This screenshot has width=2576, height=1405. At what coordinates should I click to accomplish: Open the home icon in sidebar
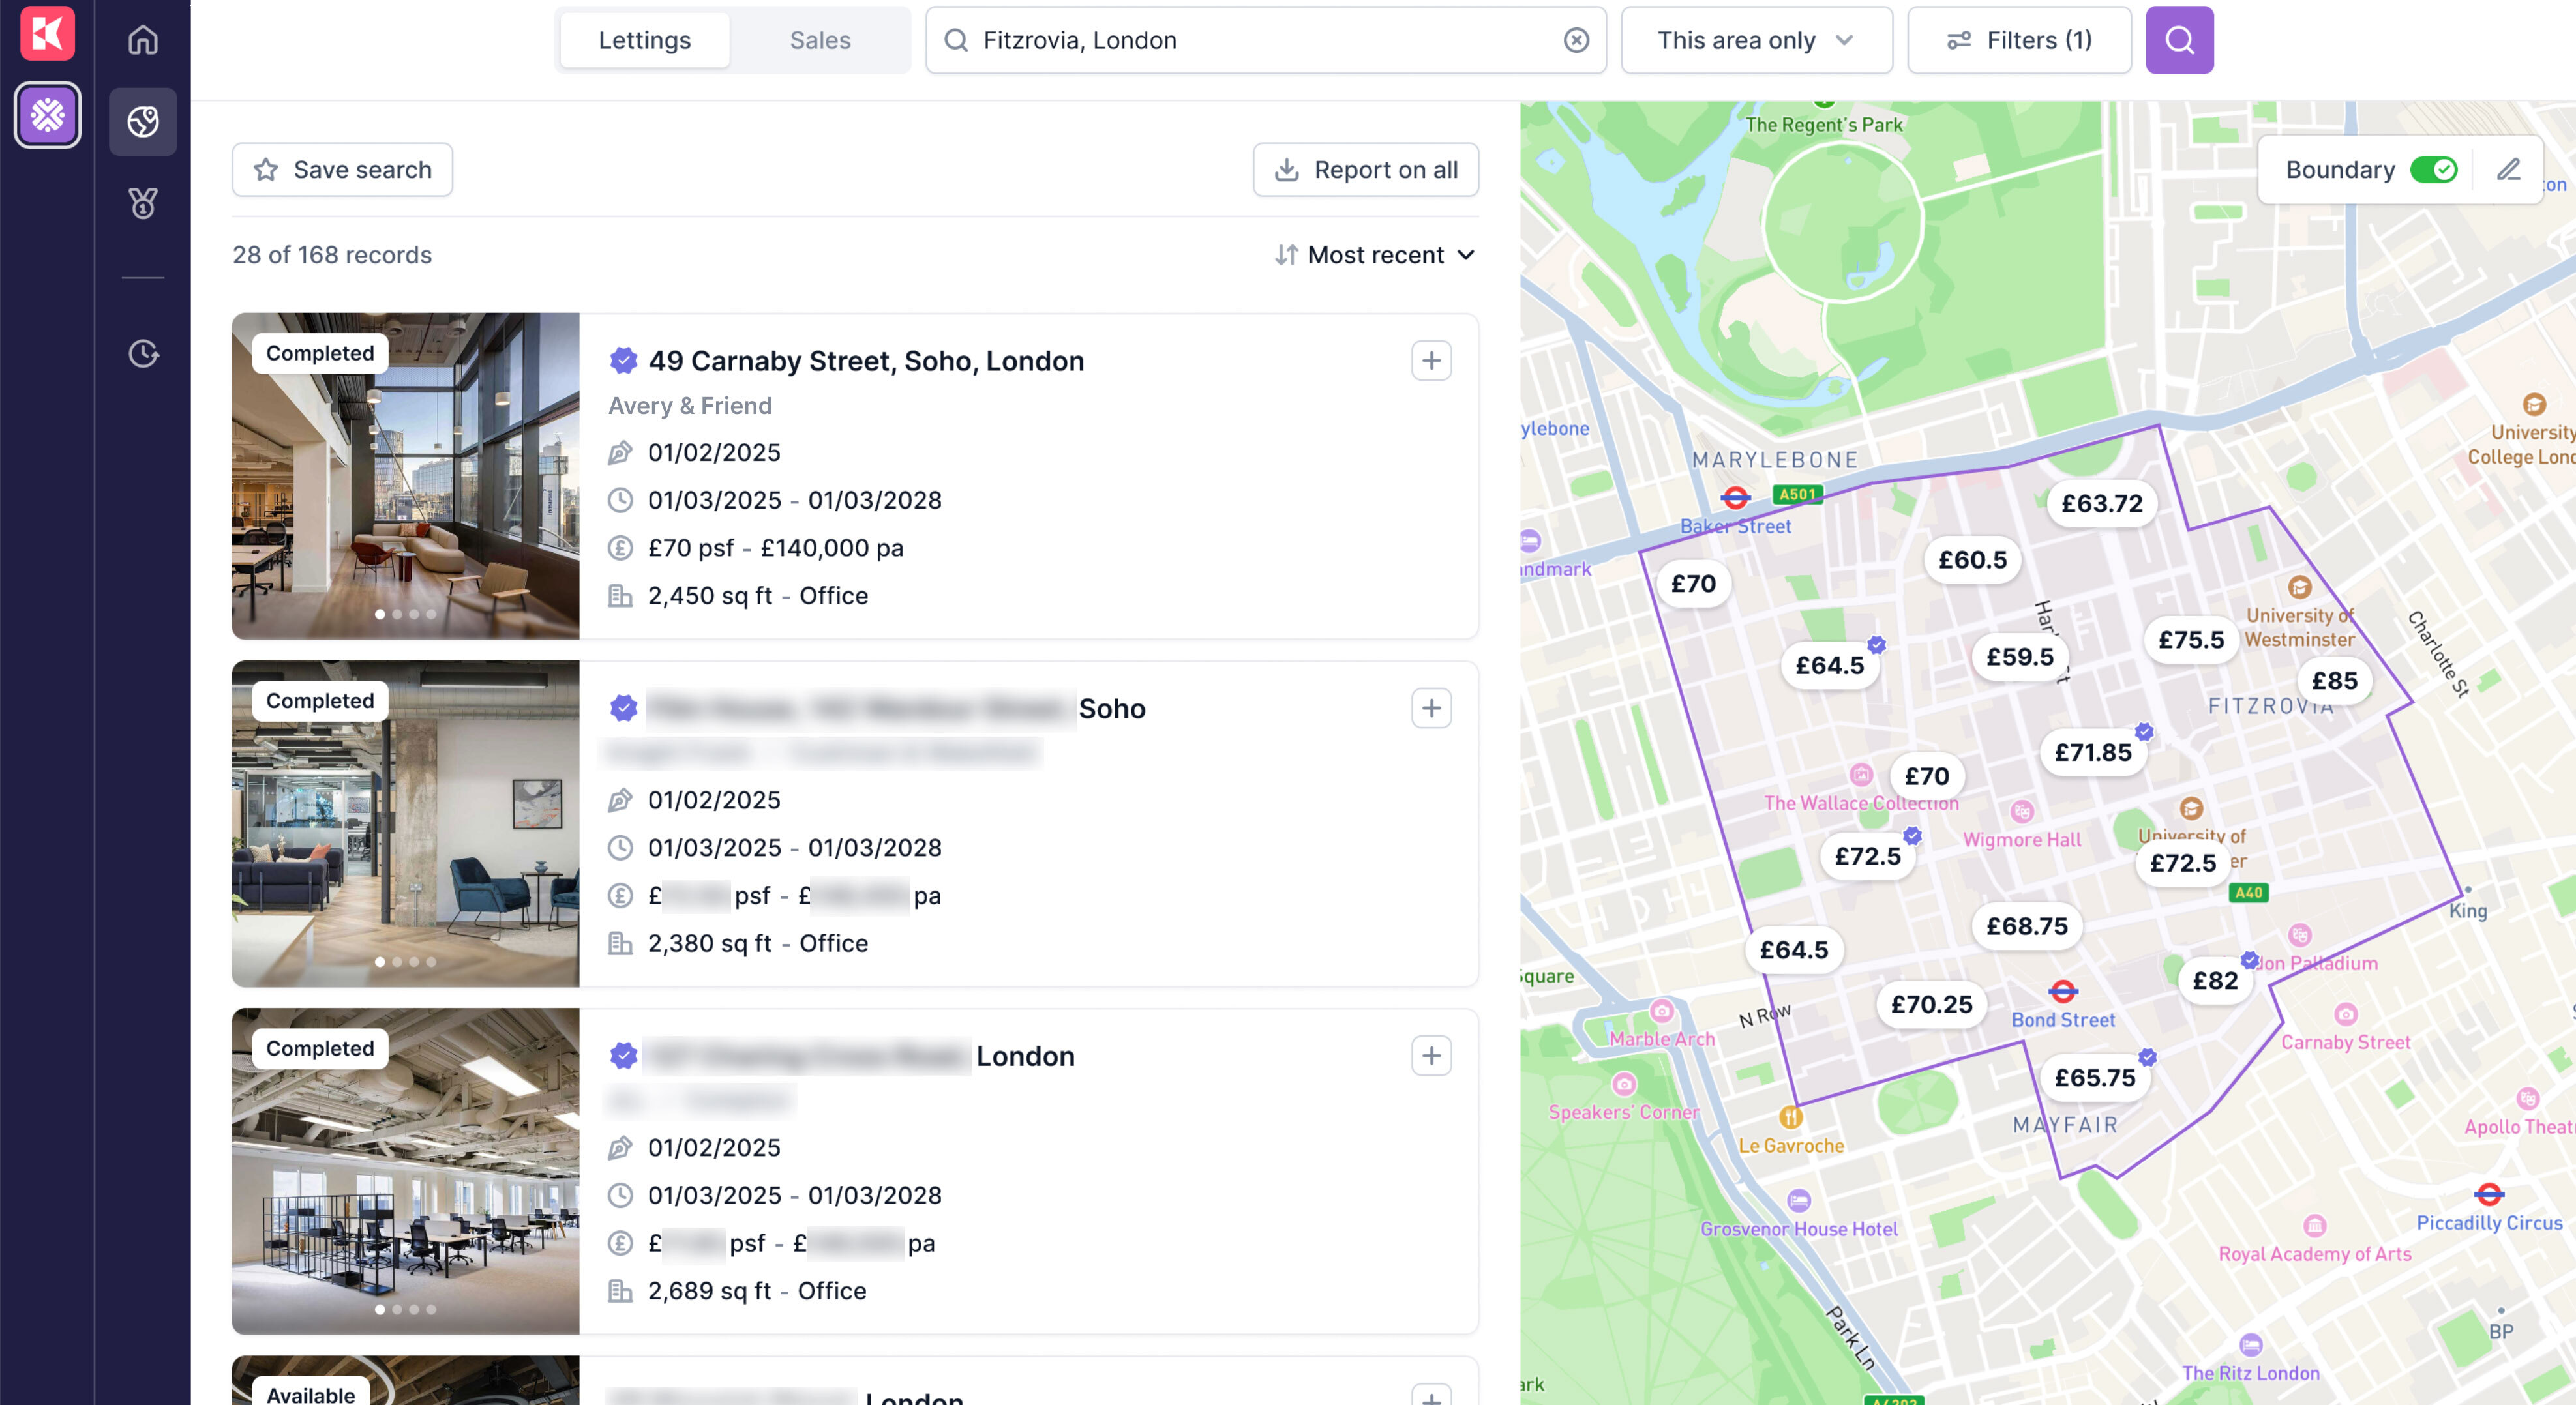point(143,40)
